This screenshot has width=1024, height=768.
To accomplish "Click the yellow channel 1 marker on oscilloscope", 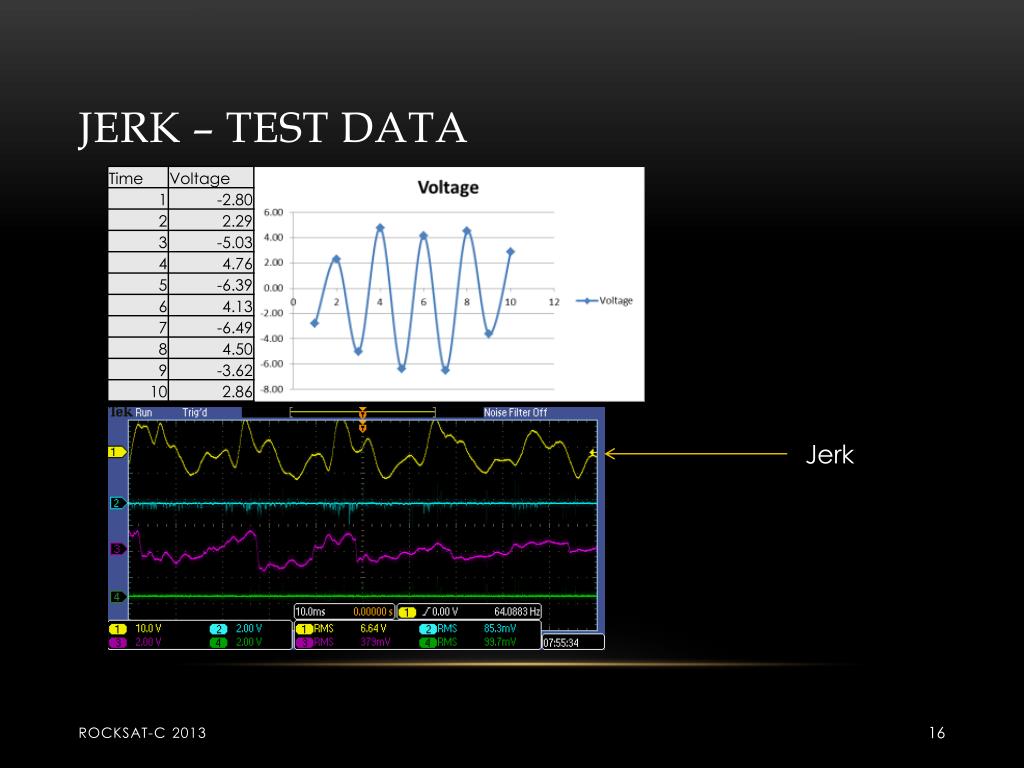I will pyautogui.click(x=118, y=452).
